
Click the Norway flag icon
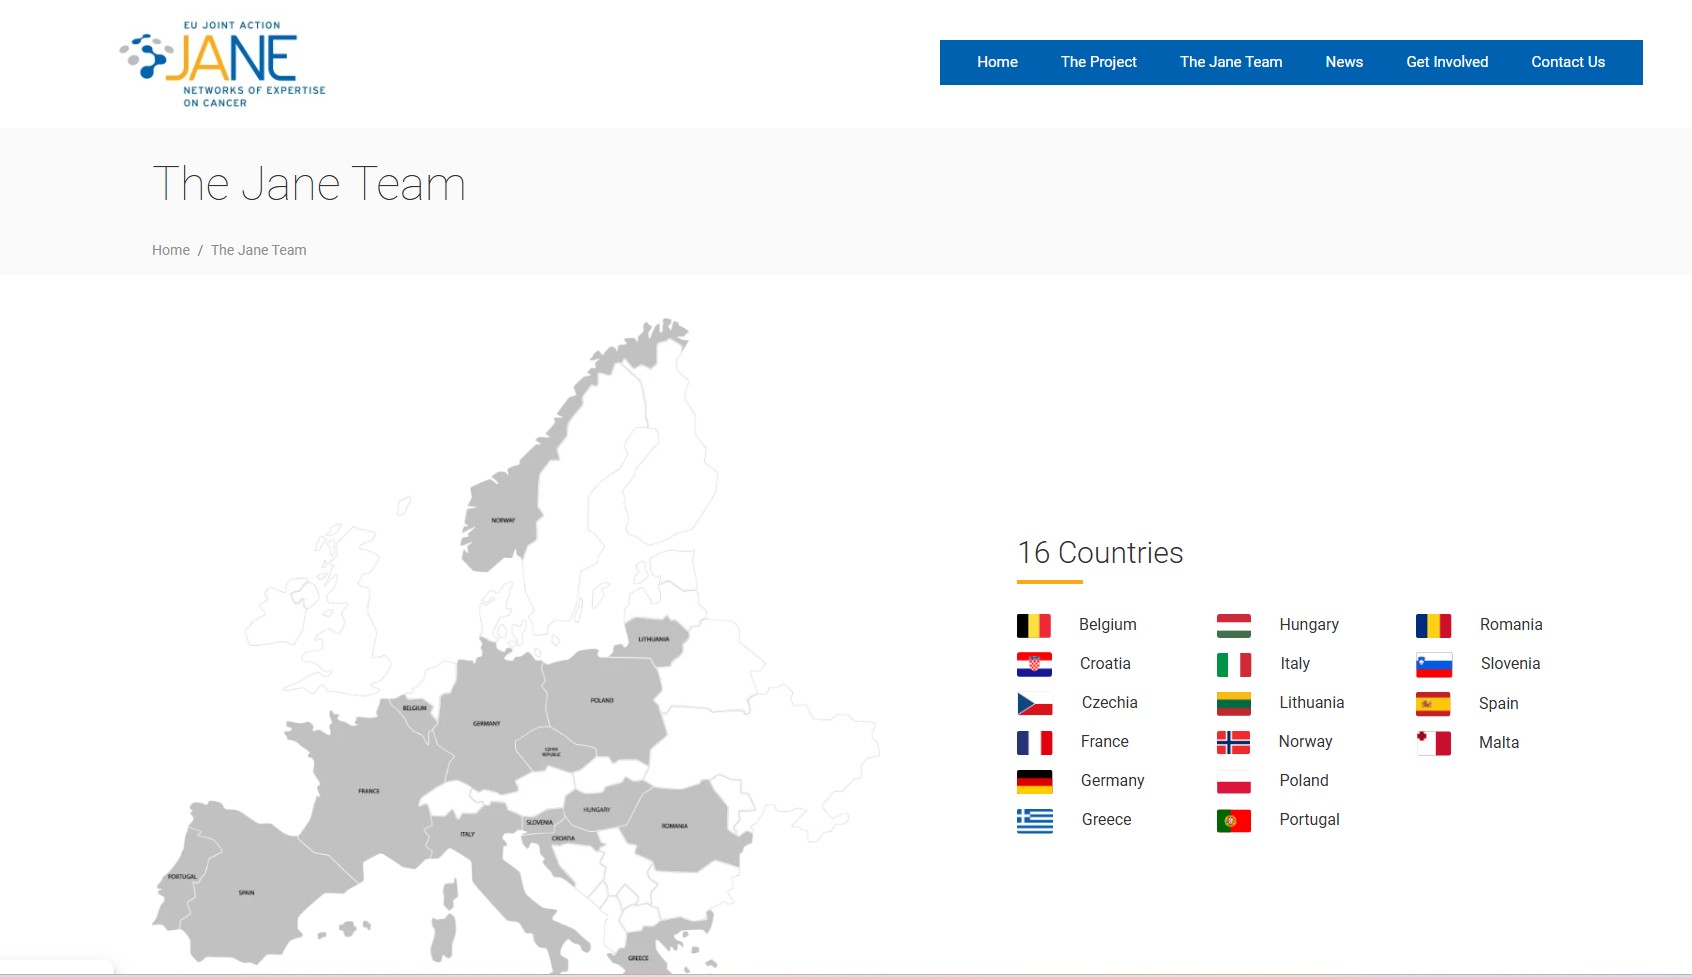point(1233,742)
